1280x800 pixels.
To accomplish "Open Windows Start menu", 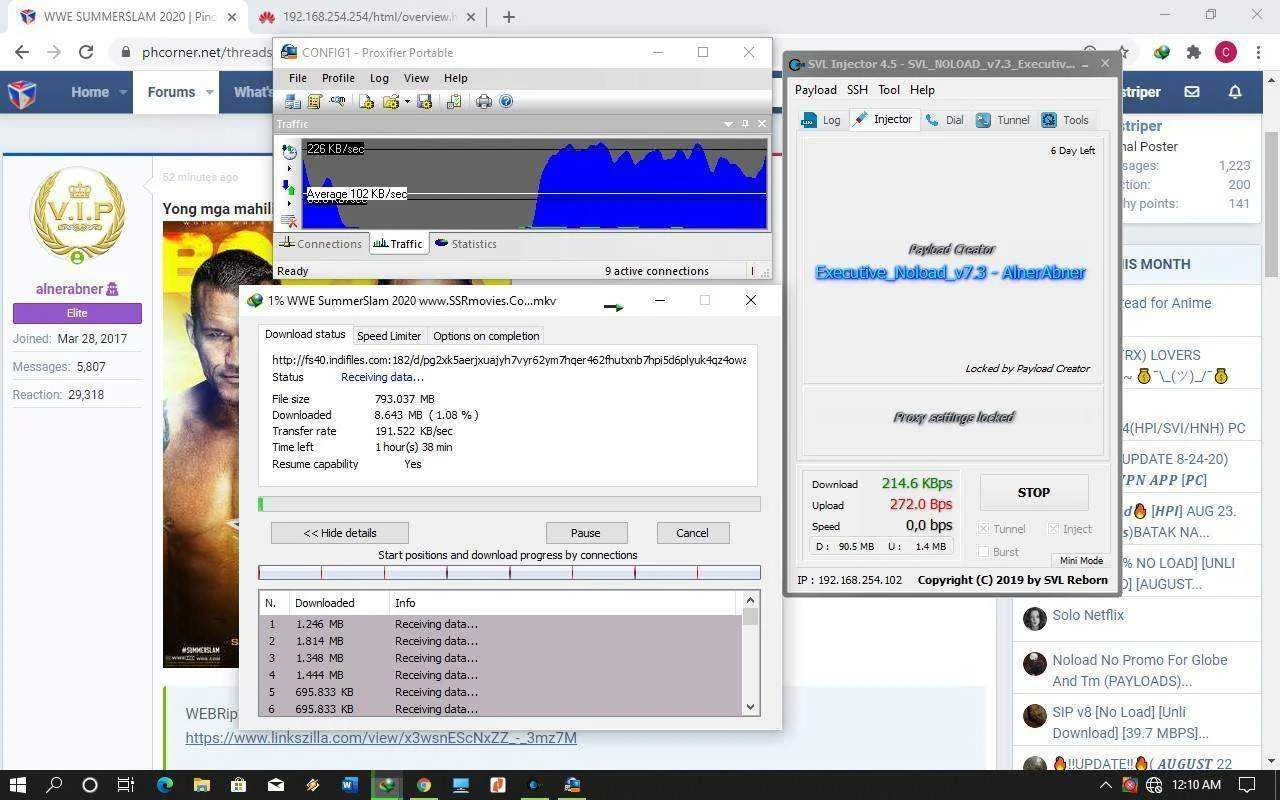I will coord(17,785).
